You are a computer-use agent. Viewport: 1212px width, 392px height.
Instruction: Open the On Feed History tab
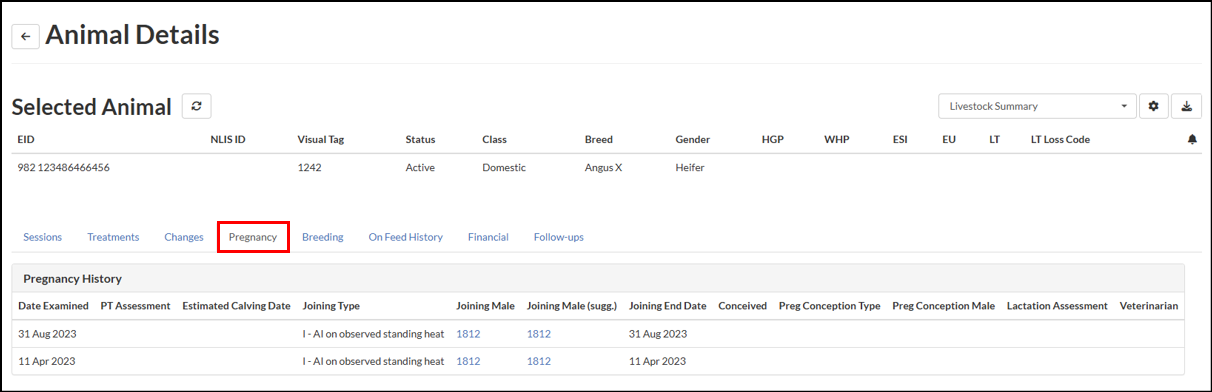point(405,237)
